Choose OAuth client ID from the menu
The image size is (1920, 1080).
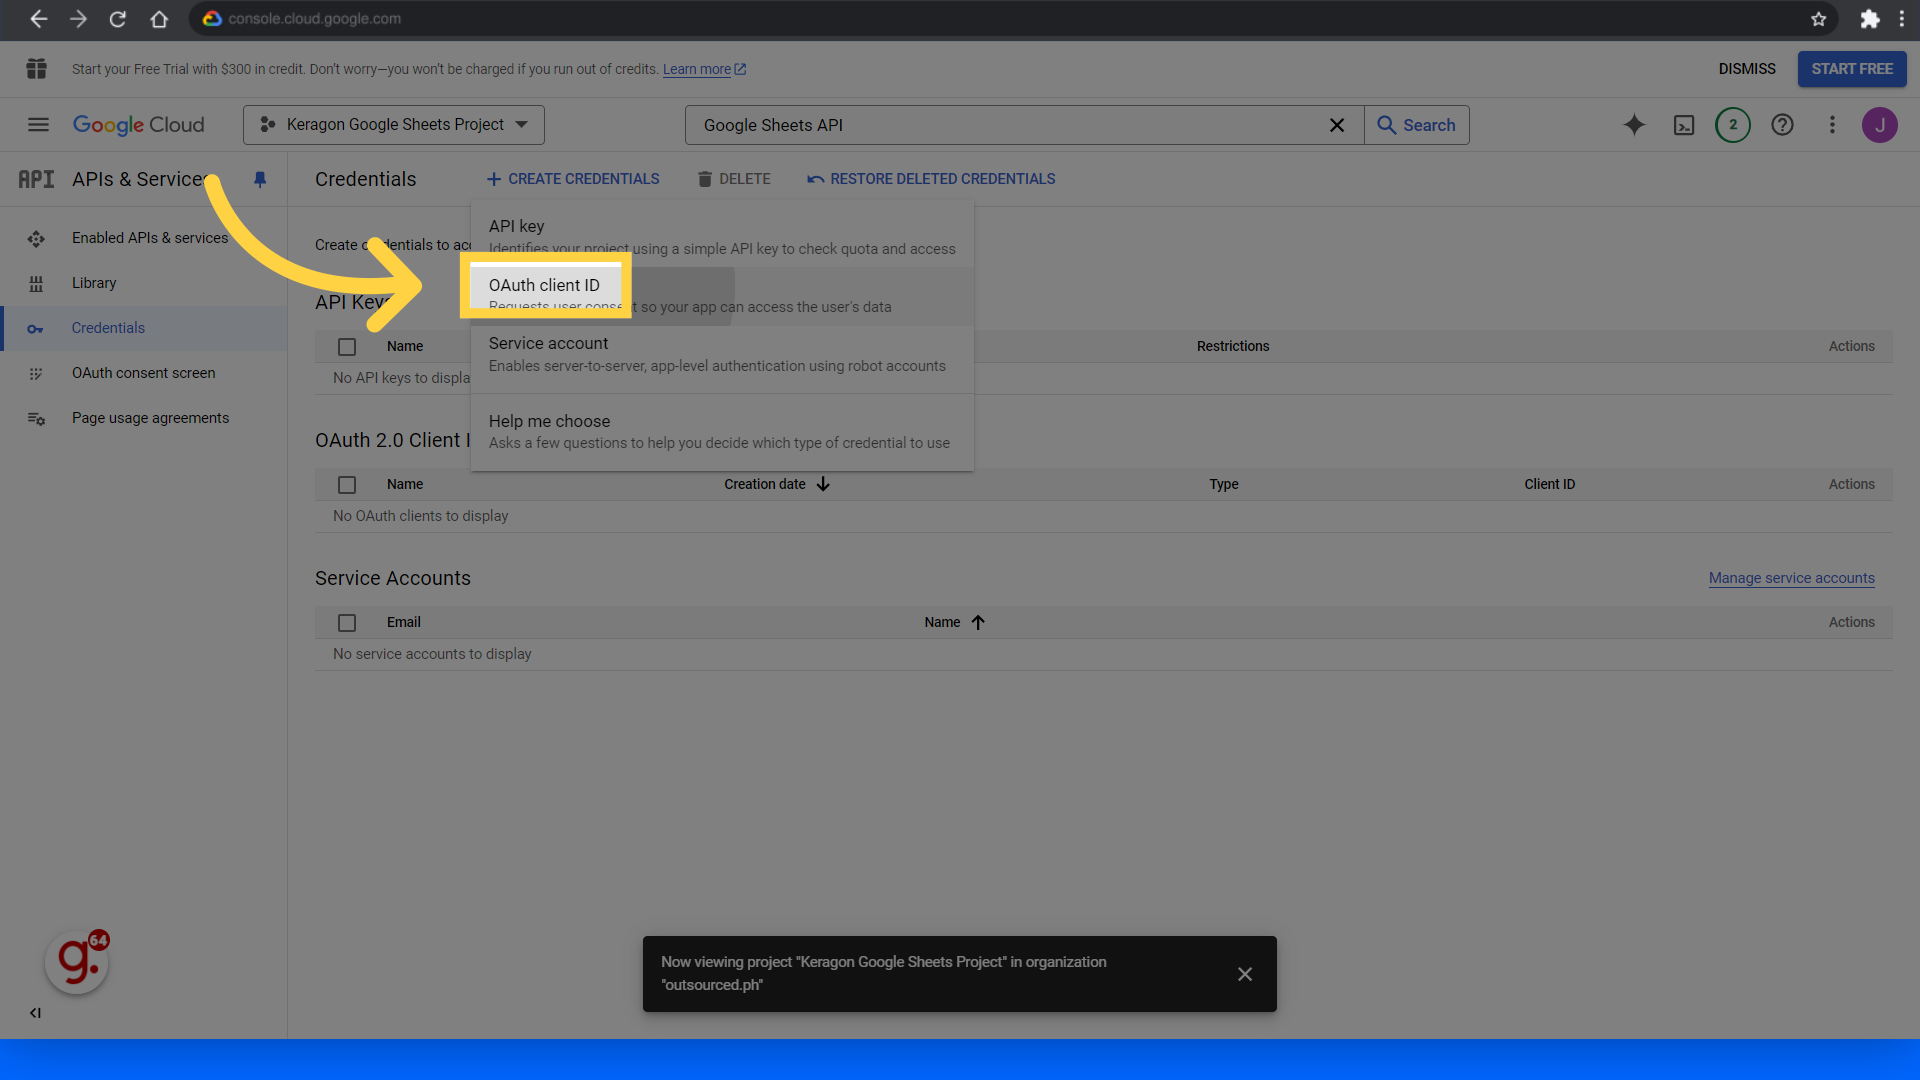click(x=722, y=296)
